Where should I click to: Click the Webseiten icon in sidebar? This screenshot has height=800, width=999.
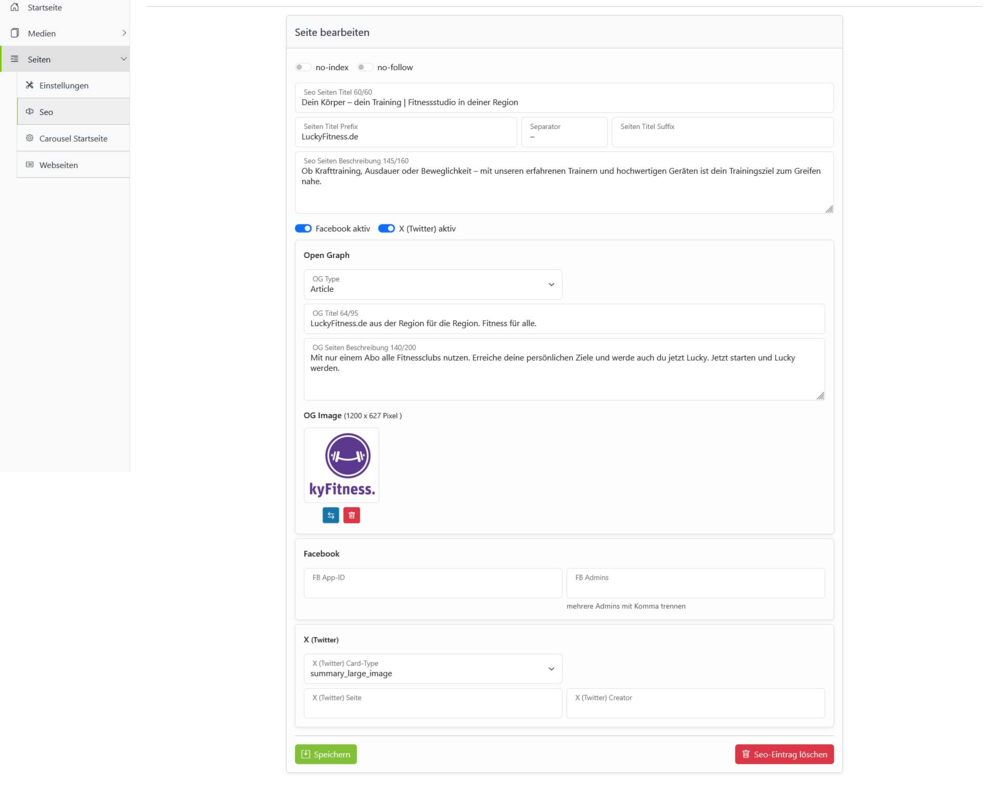click(x=29, y=164)
